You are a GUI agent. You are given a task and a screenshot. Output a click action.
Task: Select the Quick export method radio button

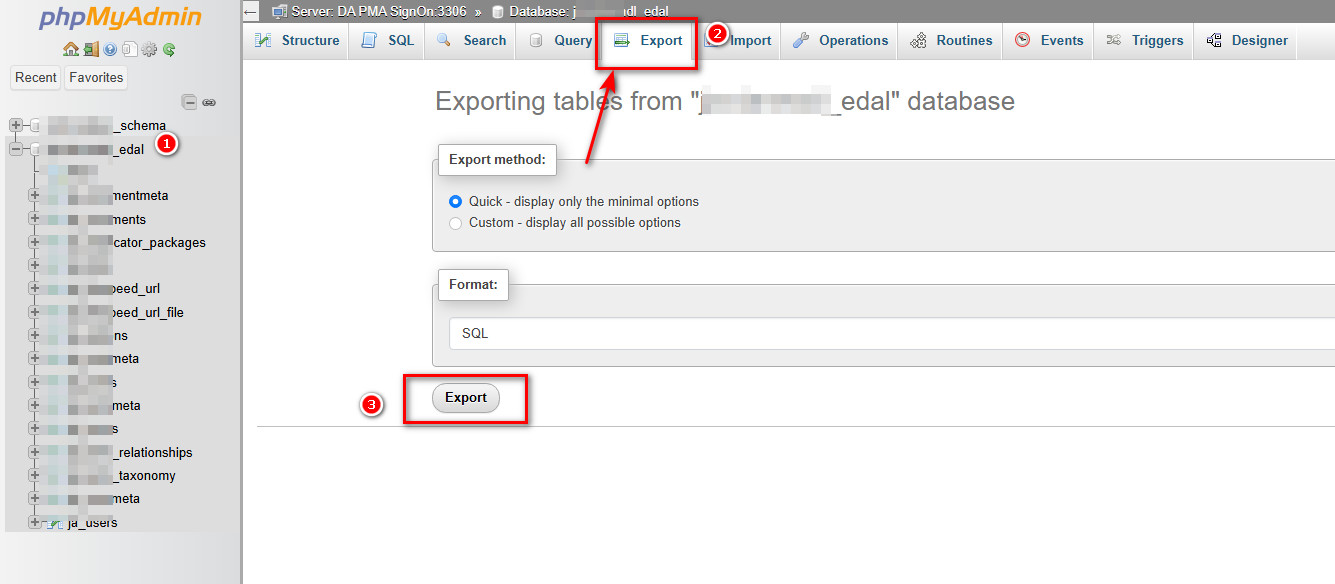click(456, 201)
